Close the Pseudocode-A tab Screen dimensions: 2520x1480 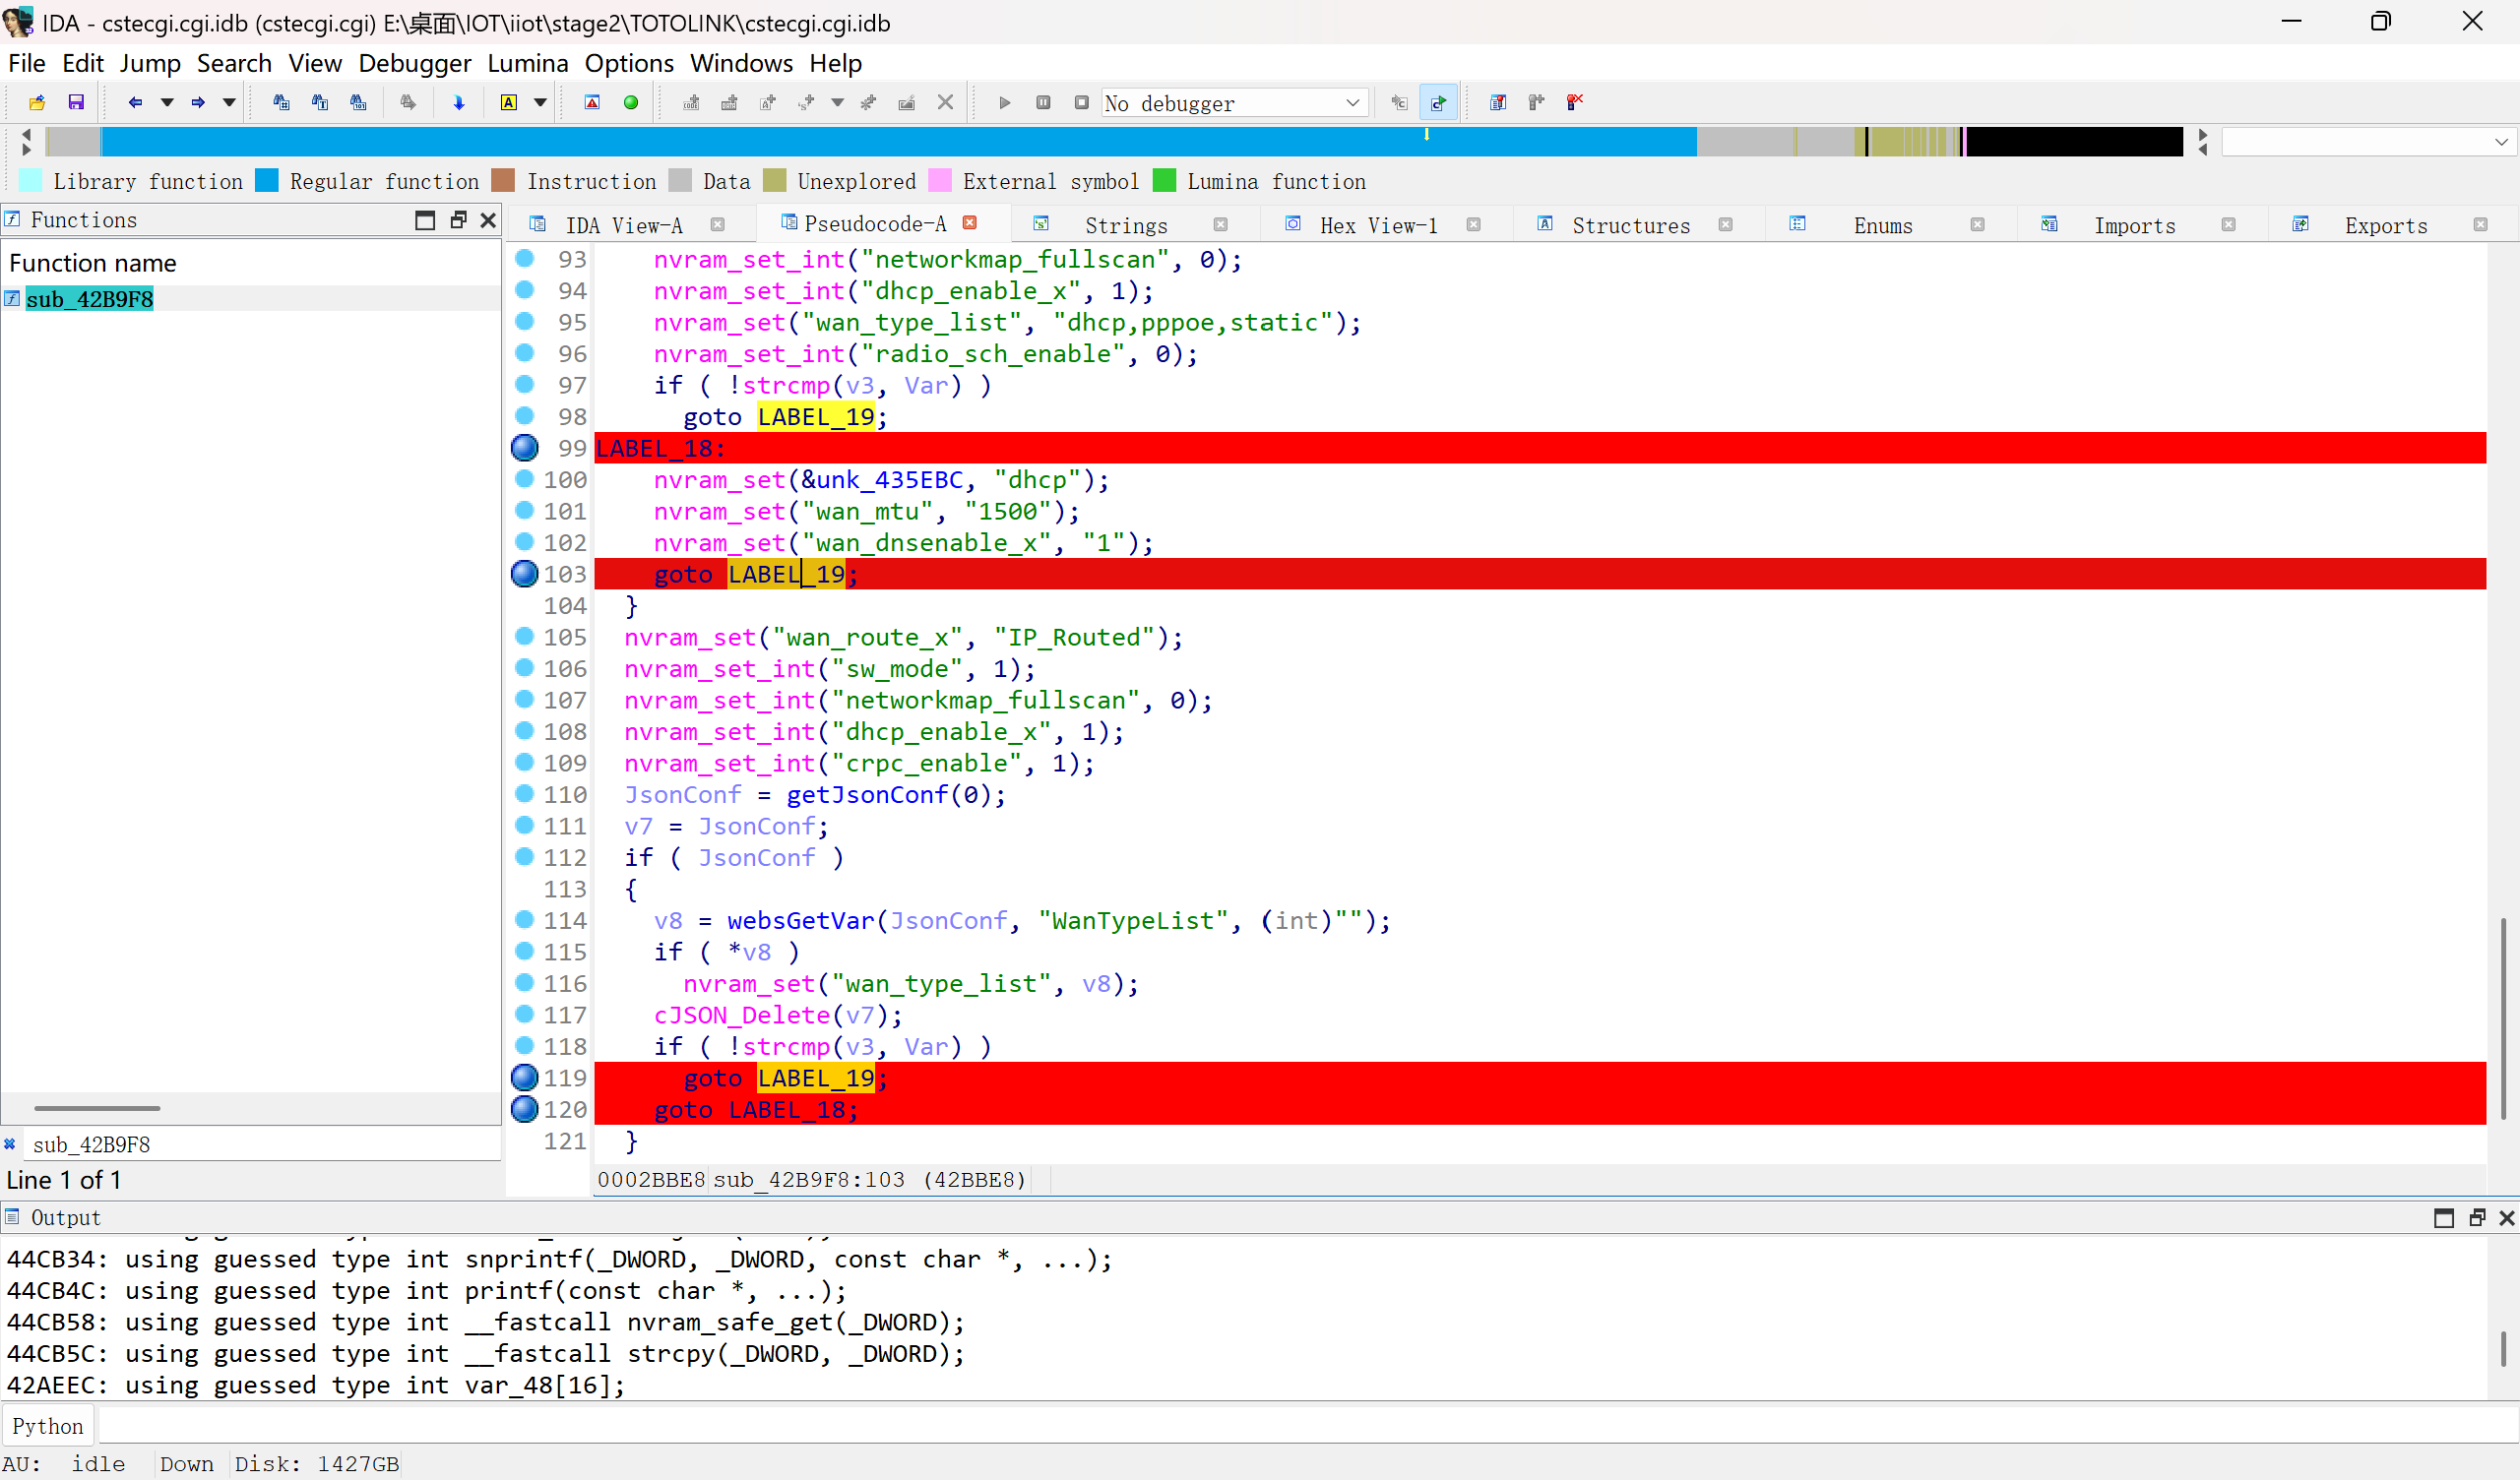coord(969,223)
